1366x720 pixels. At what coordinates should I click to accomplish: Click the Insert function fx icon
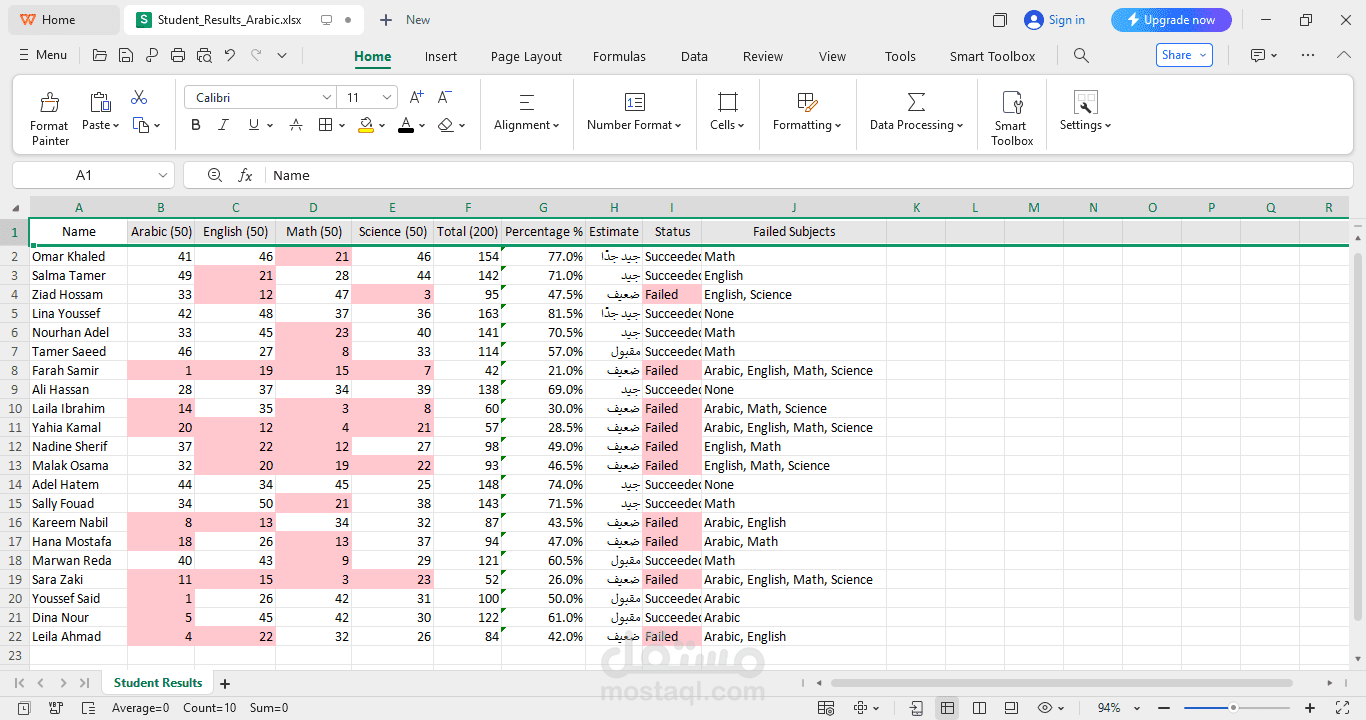[x=245, y=175]
